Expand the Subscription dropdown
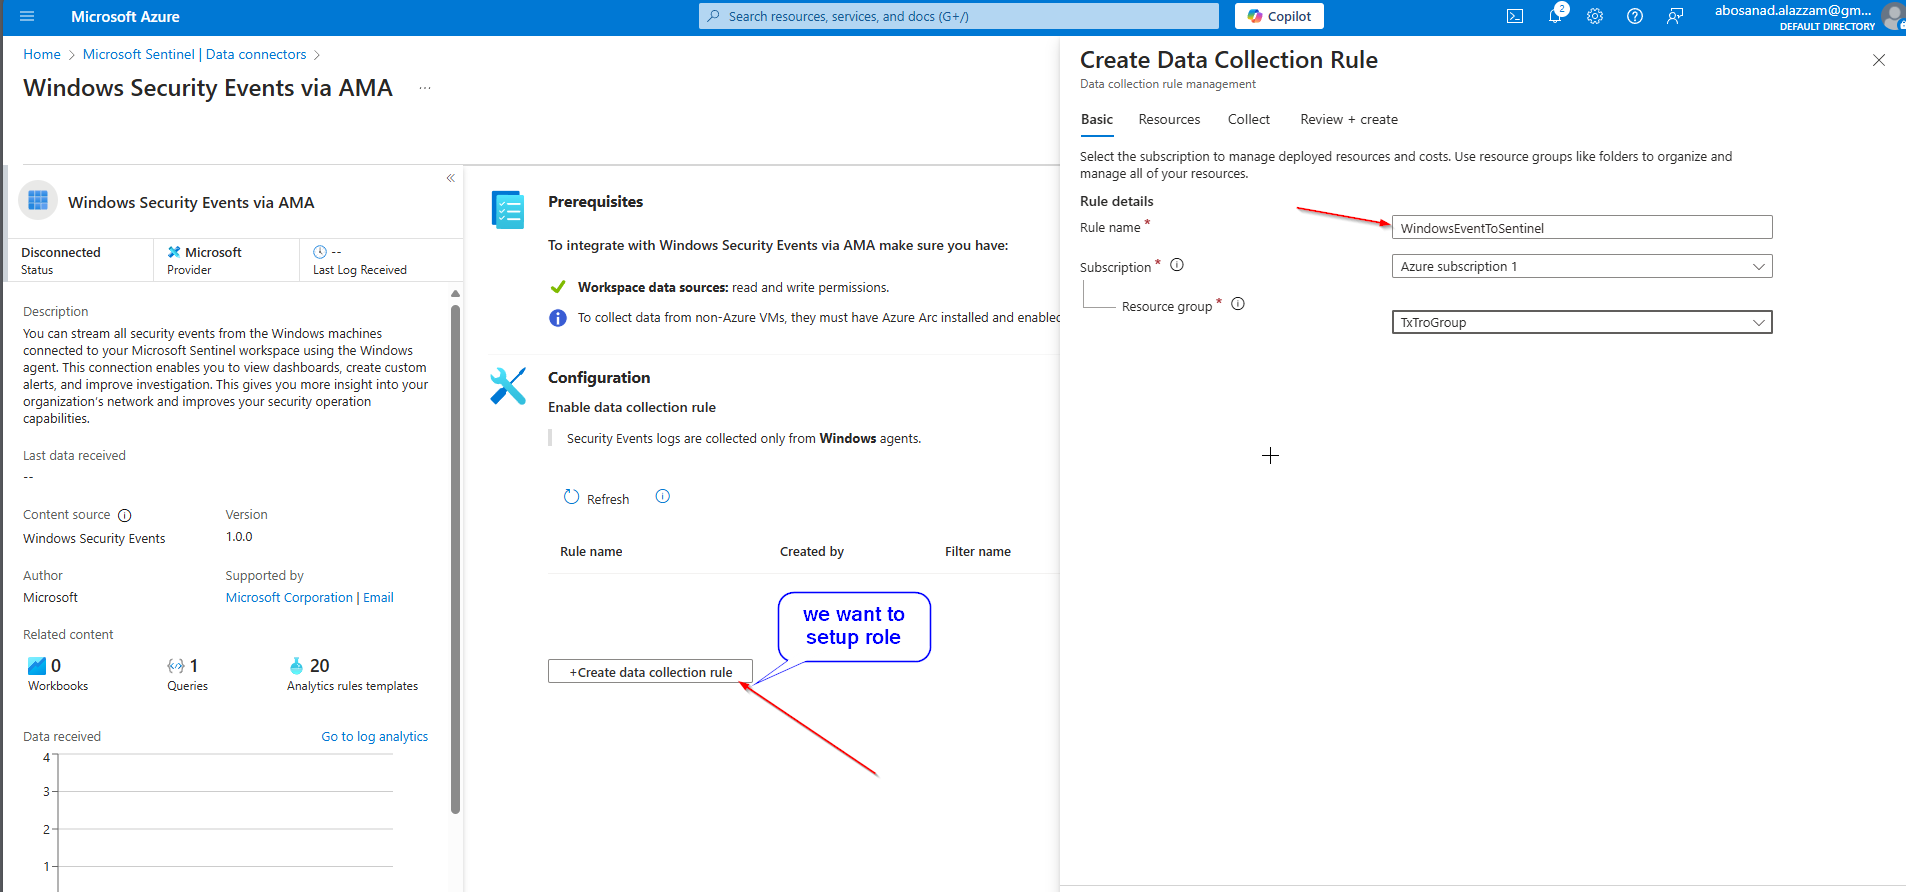 point(1581,266)
